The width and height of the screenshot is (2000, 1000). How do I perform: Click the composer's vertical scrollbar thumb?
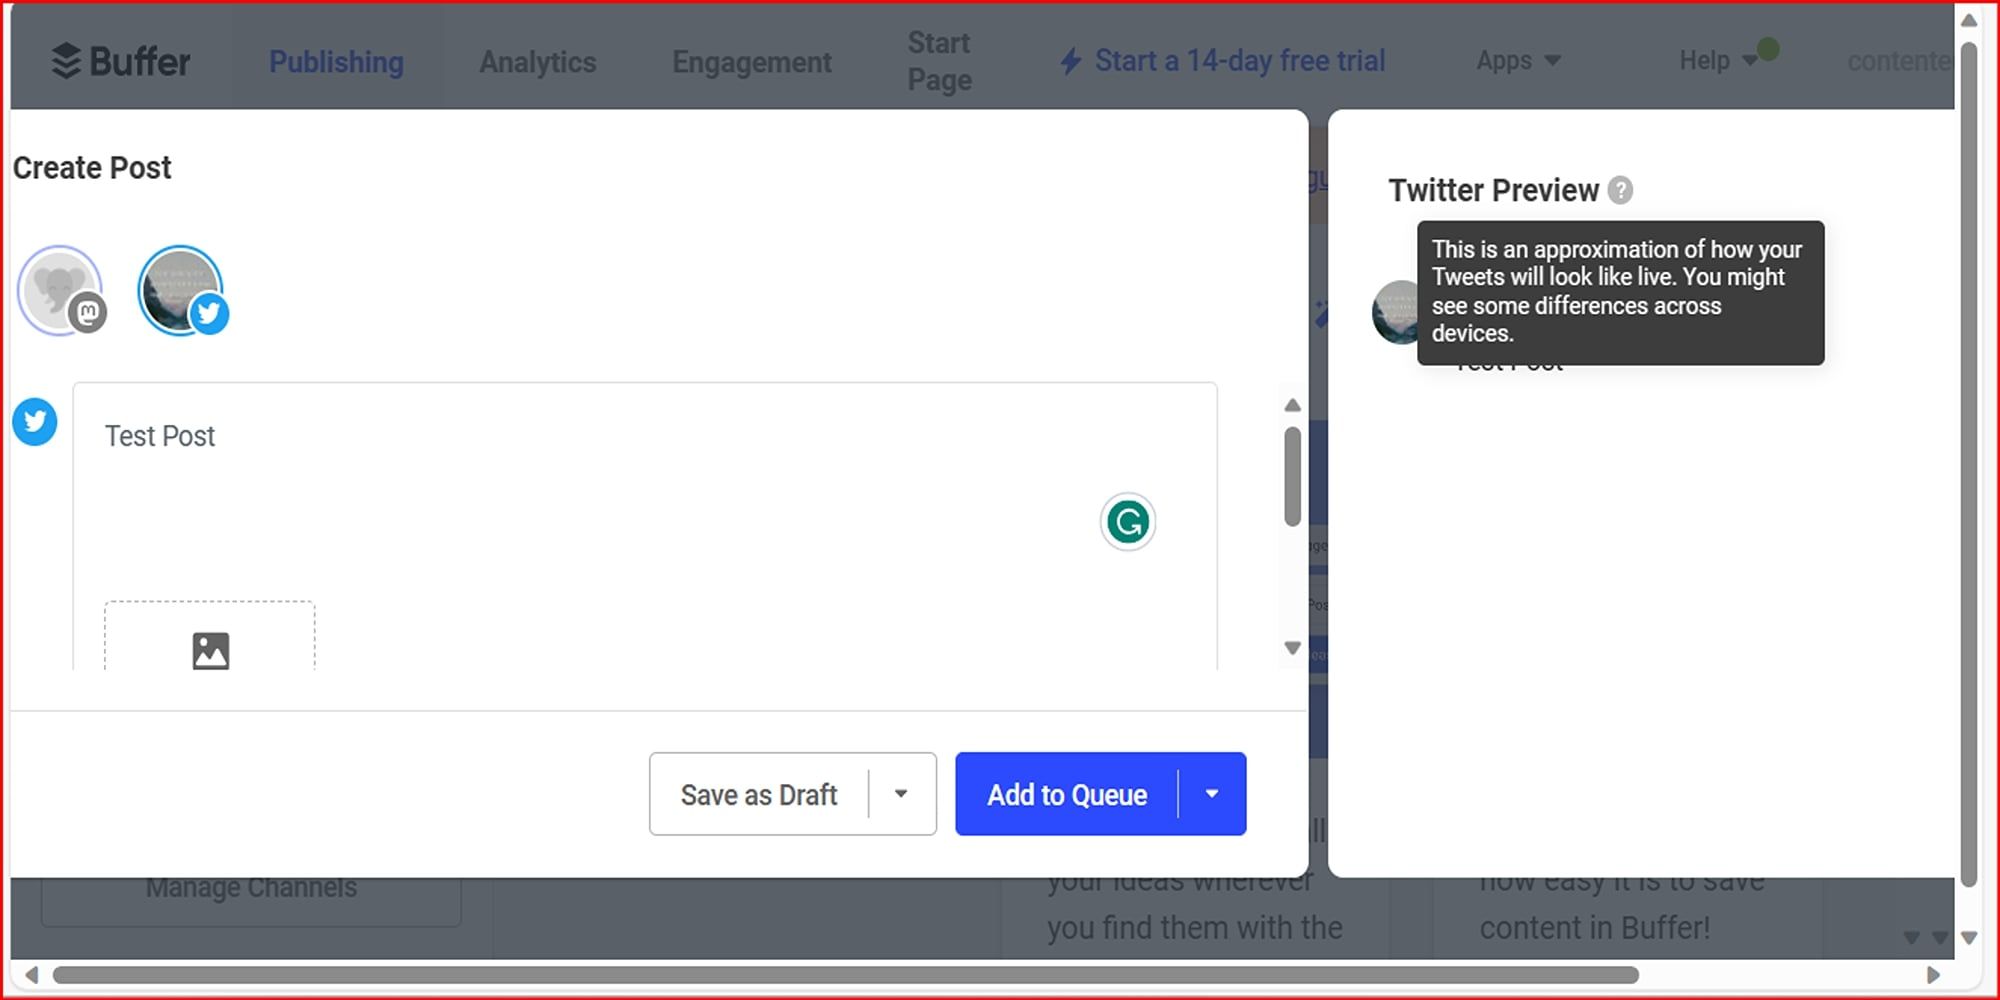1292,476
